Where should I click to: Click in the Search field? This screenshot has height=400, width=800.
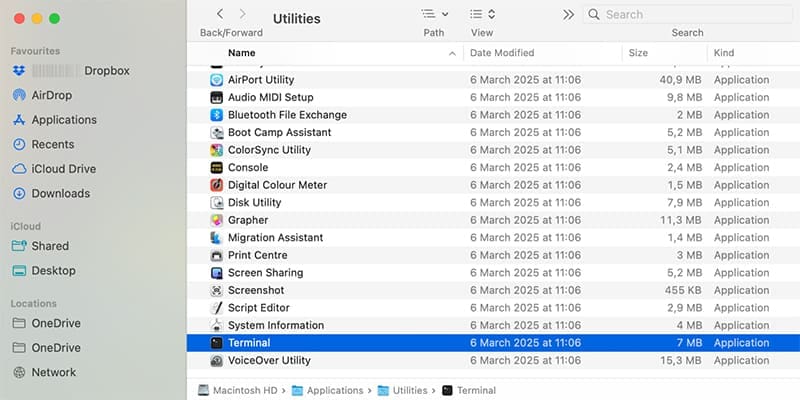687,14
